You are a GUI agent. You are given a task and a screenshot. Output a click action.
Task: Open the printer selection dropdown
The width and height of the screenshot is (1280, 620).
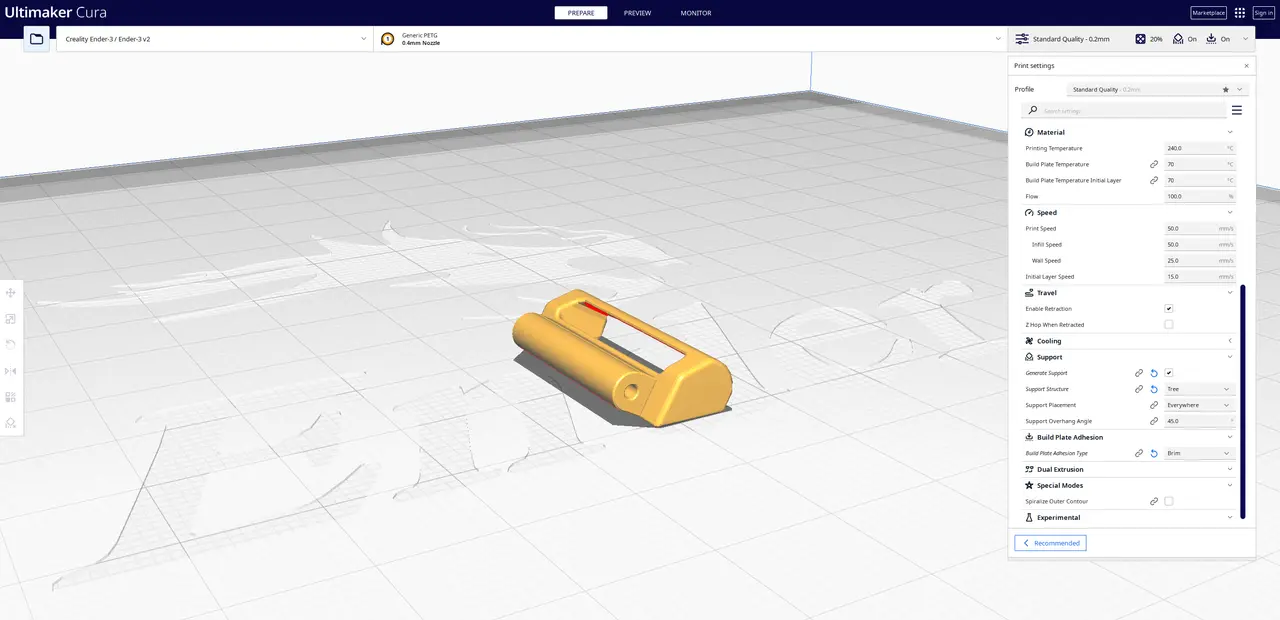(x=215, y=39)
